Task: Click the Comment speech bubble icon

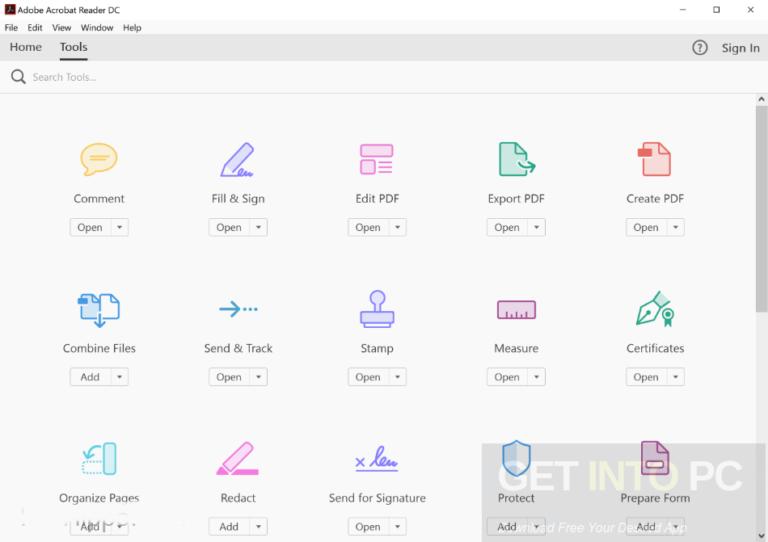Action: tap(99, 159)
